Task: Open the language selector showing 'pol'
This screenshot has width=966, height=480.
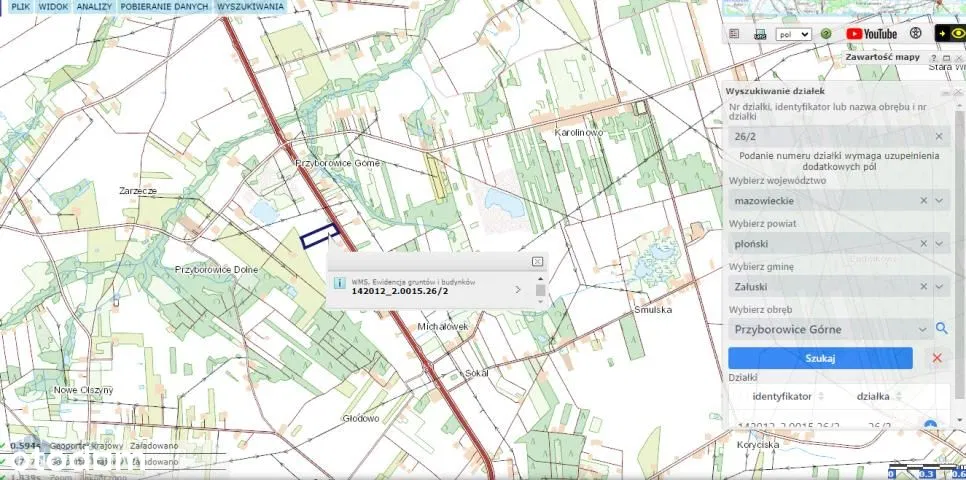Action: [793, 33]
